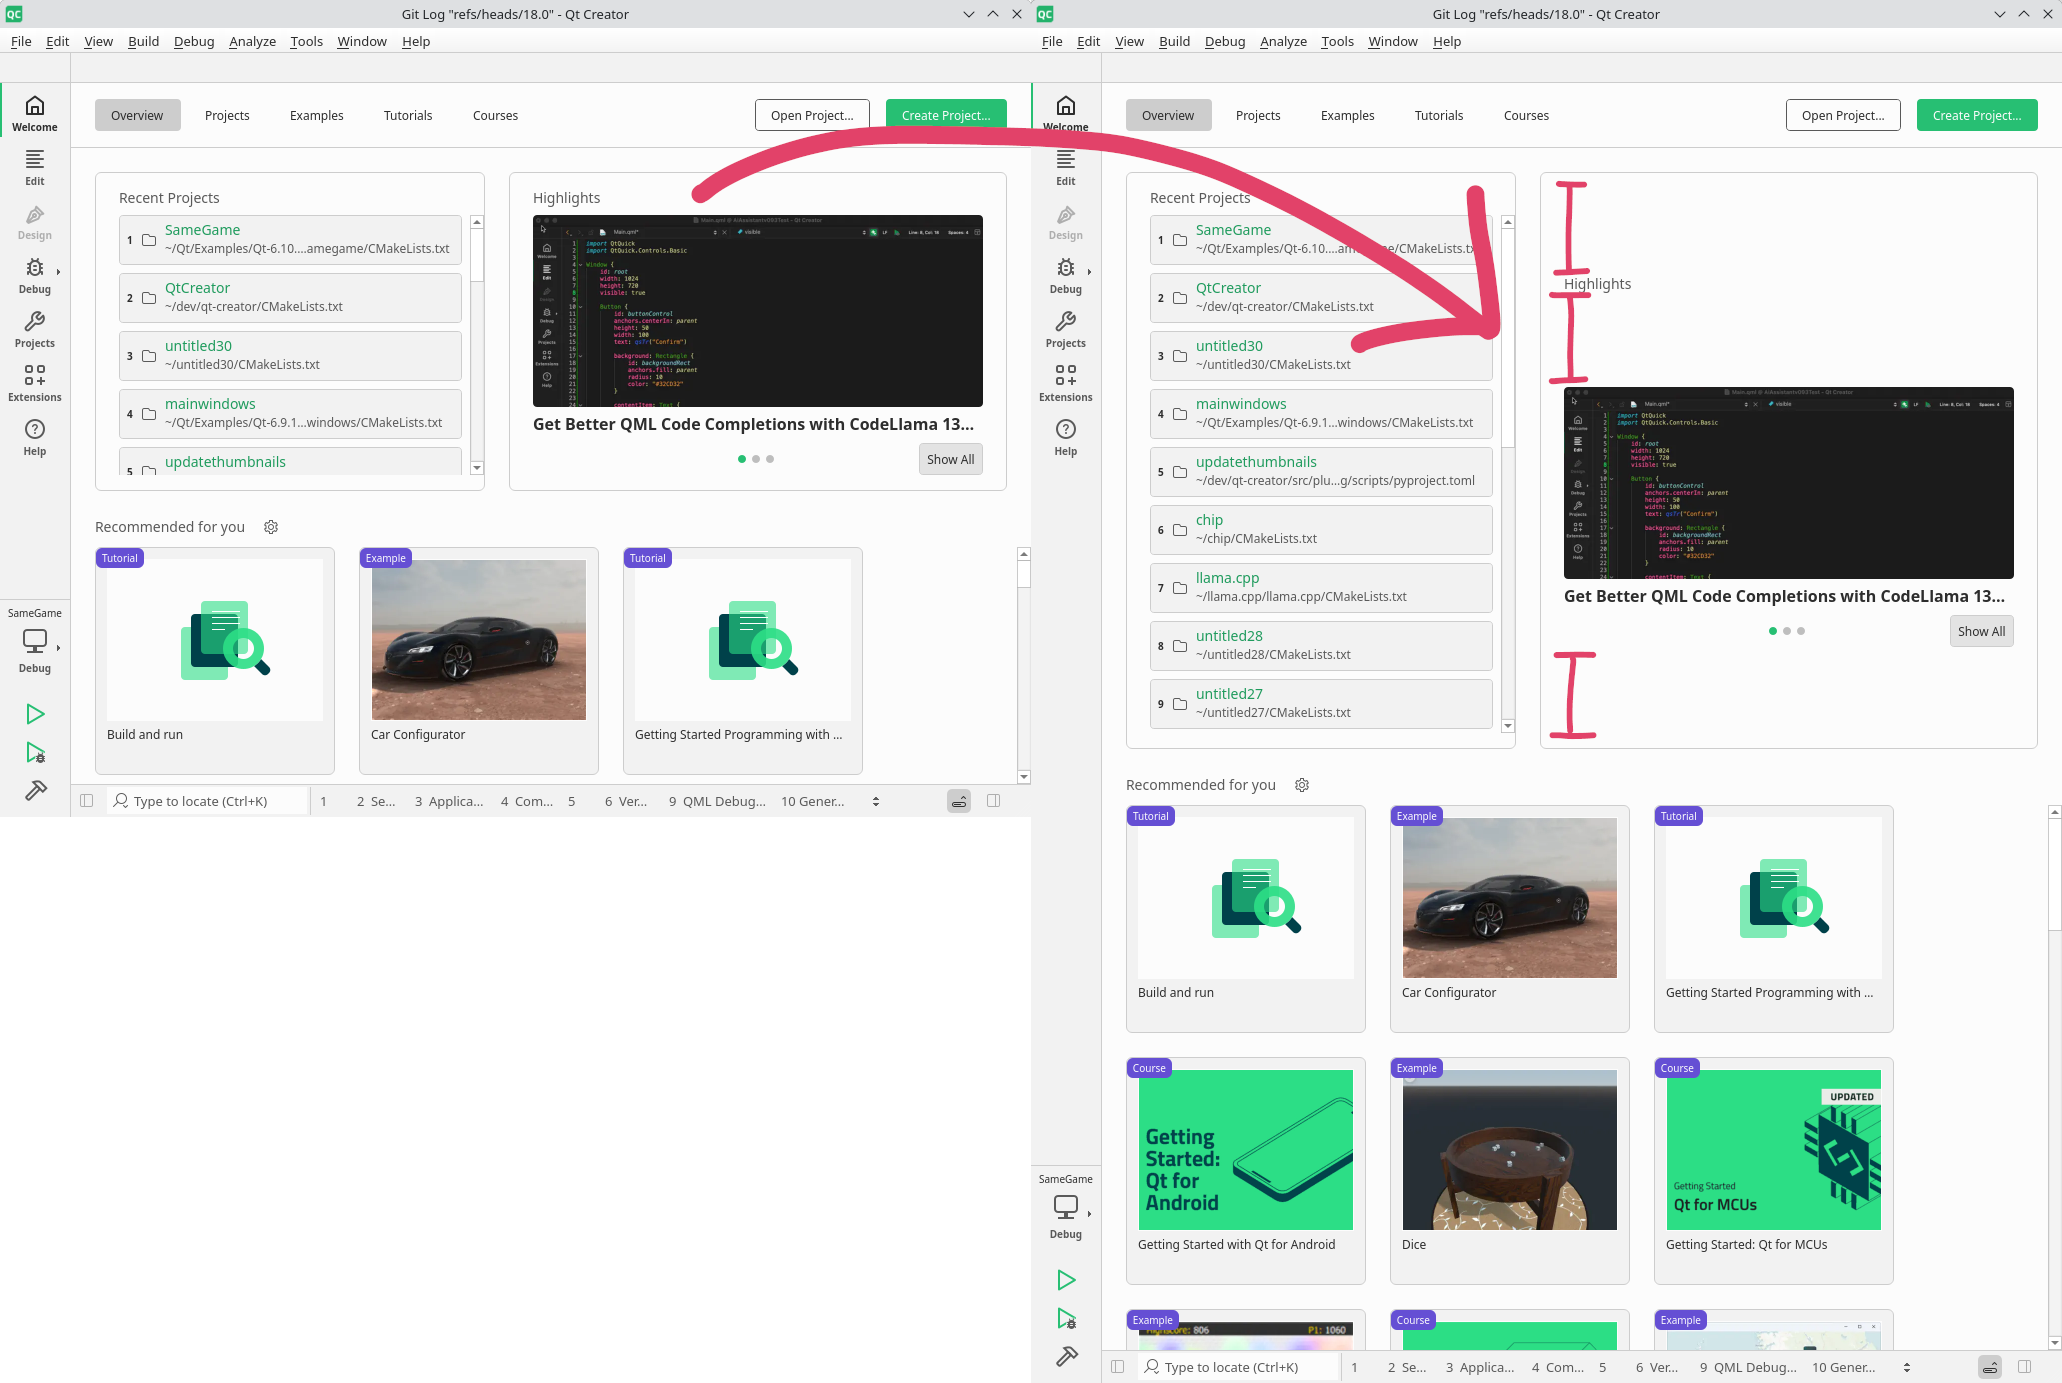
Task: Open Build menu in left window
Action: 143,41
